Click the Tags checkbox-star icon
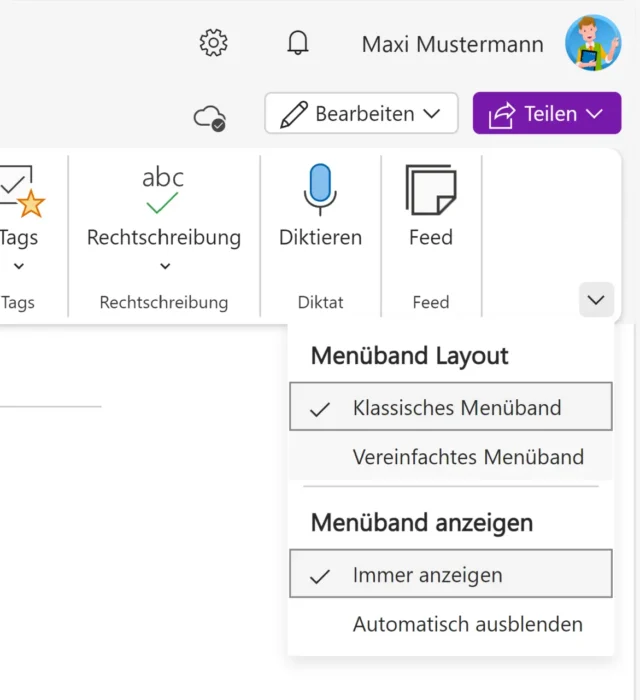 click(x=22, y=192)
